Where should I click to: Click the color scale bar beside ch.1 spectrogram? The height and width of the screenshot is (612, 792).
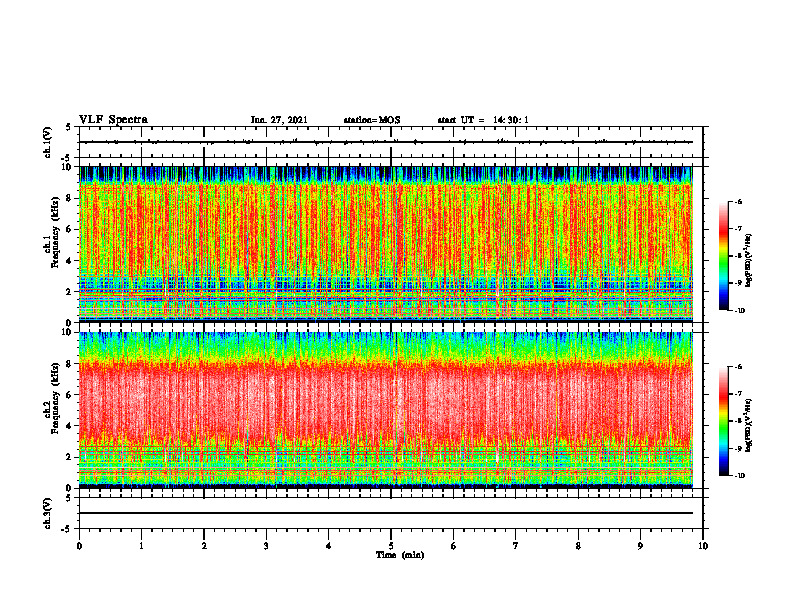(723, 256)
